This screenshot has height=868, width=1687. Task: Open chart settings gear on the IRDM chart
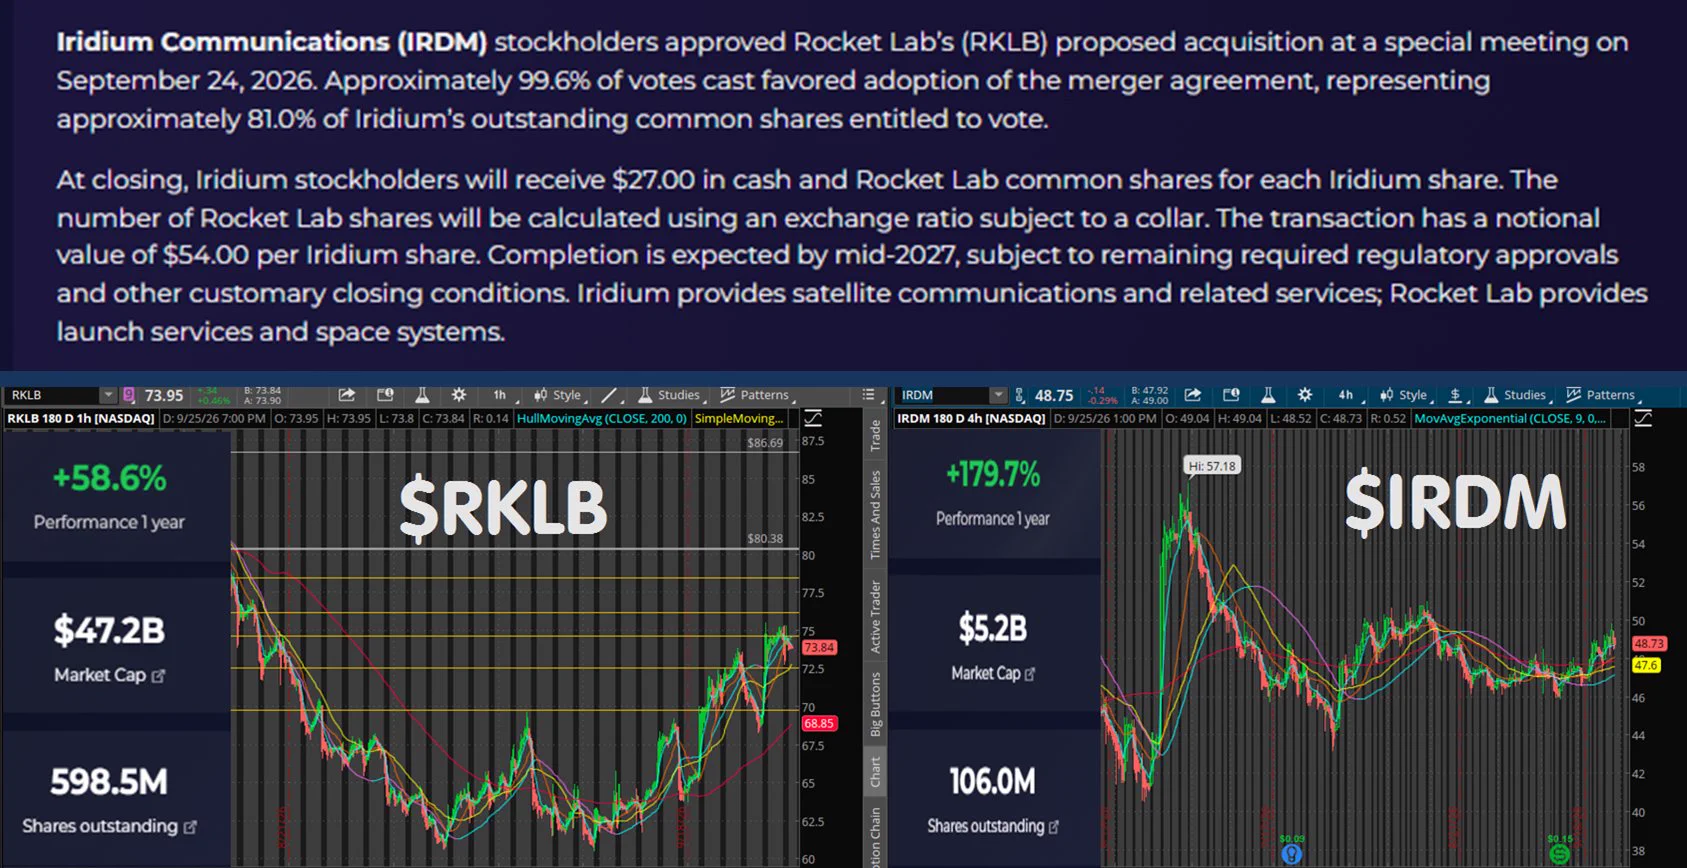coord(1305,395)
